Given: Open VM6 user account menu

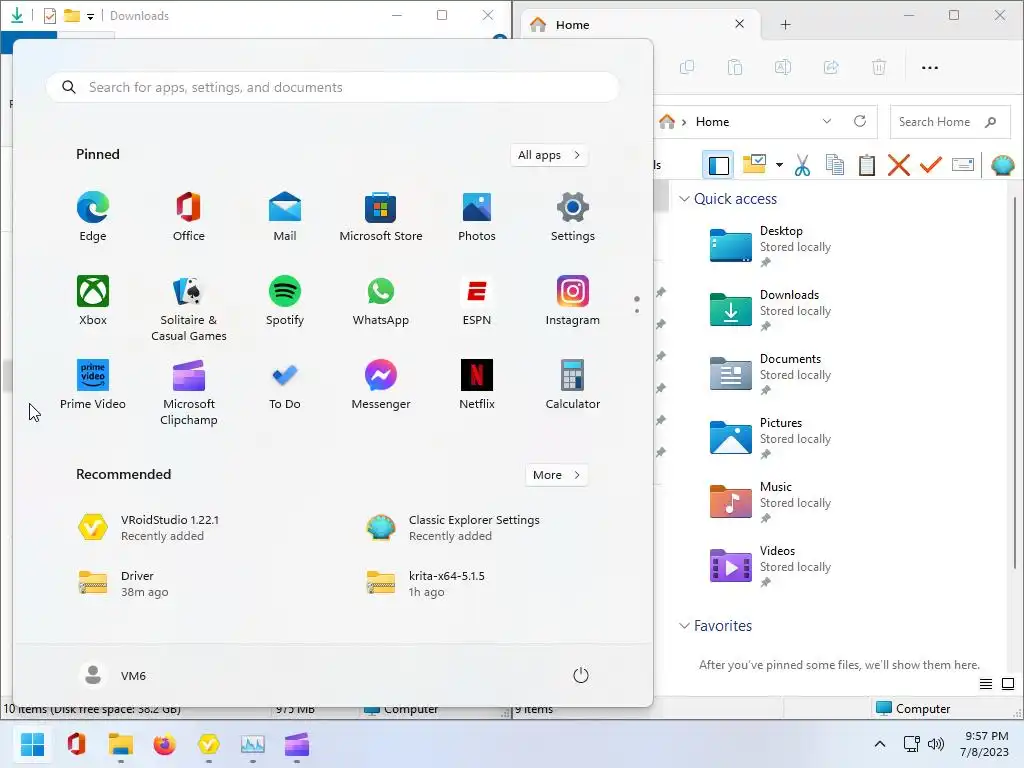Looking at the screenshot, I should (x=114, y=675).
